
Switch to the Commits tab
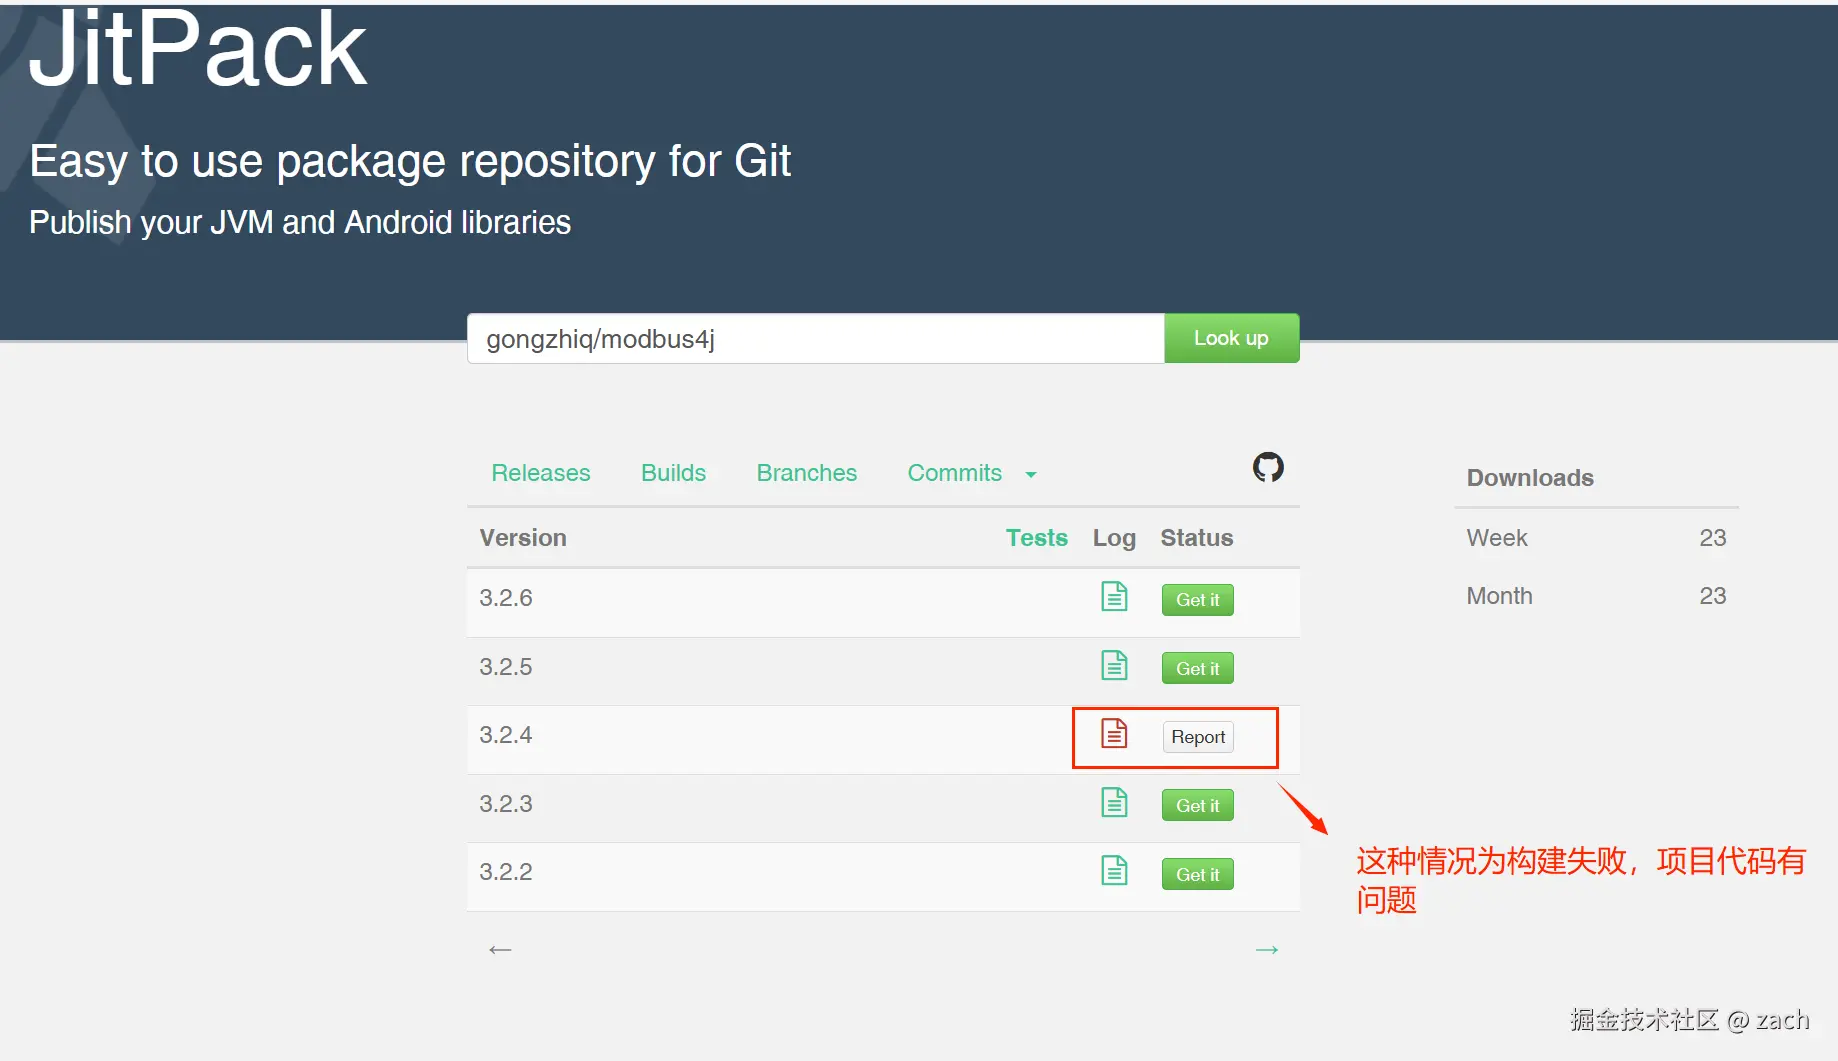tap(955, 473)
